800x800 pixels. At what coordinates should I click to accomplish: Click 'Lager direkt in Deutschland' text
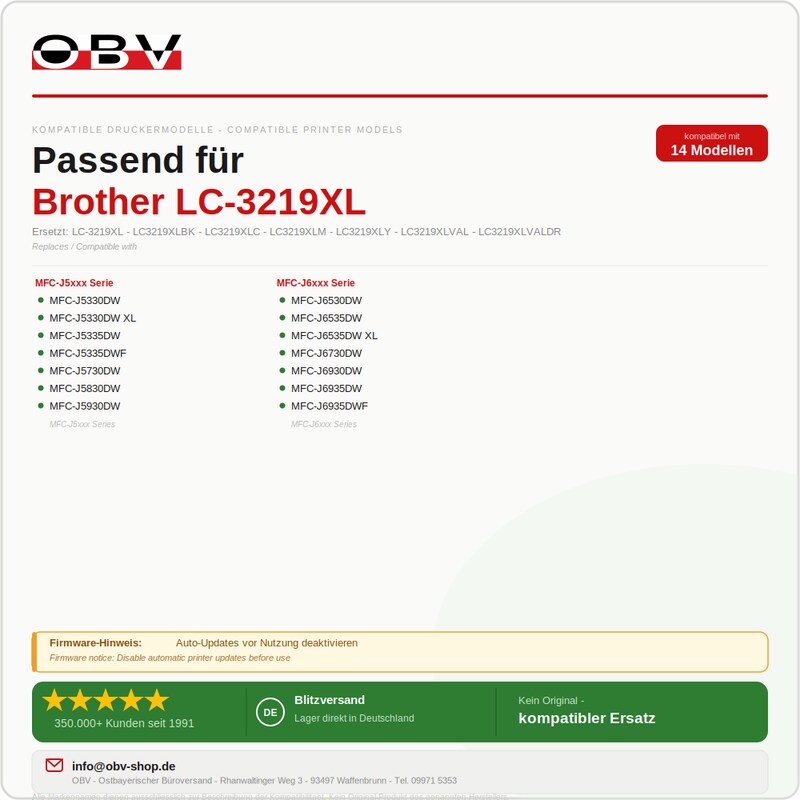coord(354,718)
